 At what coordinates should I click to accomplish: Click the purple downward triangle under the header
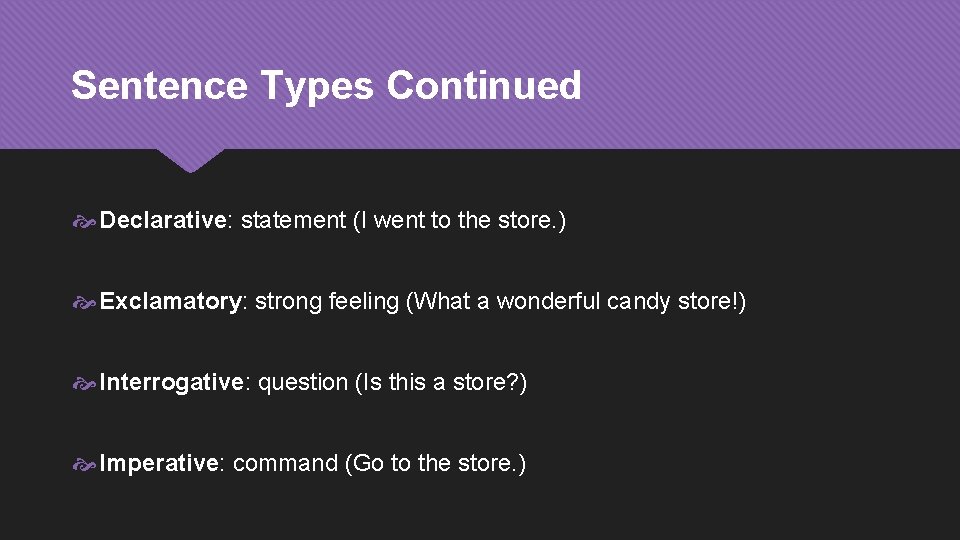[190, 159]
